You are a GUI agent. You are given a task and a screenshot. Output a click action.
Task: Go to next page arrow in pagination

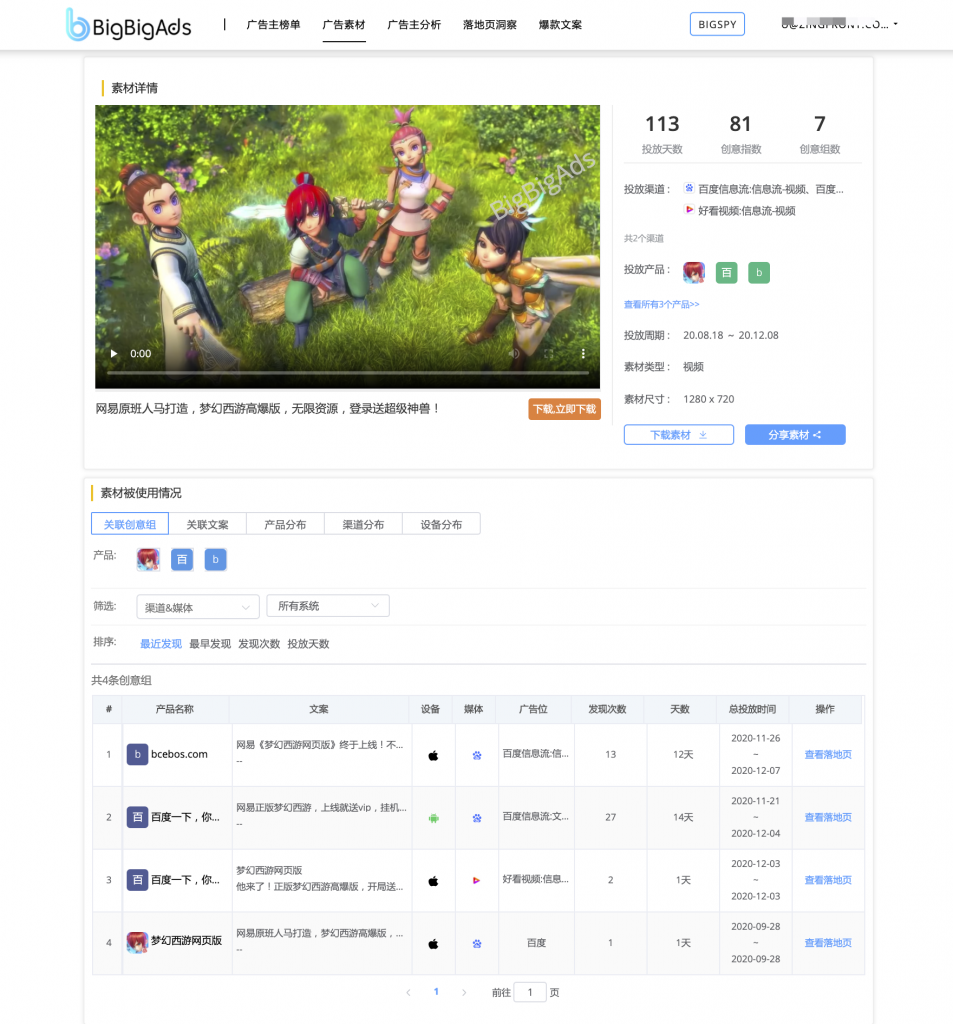(464, 993)
